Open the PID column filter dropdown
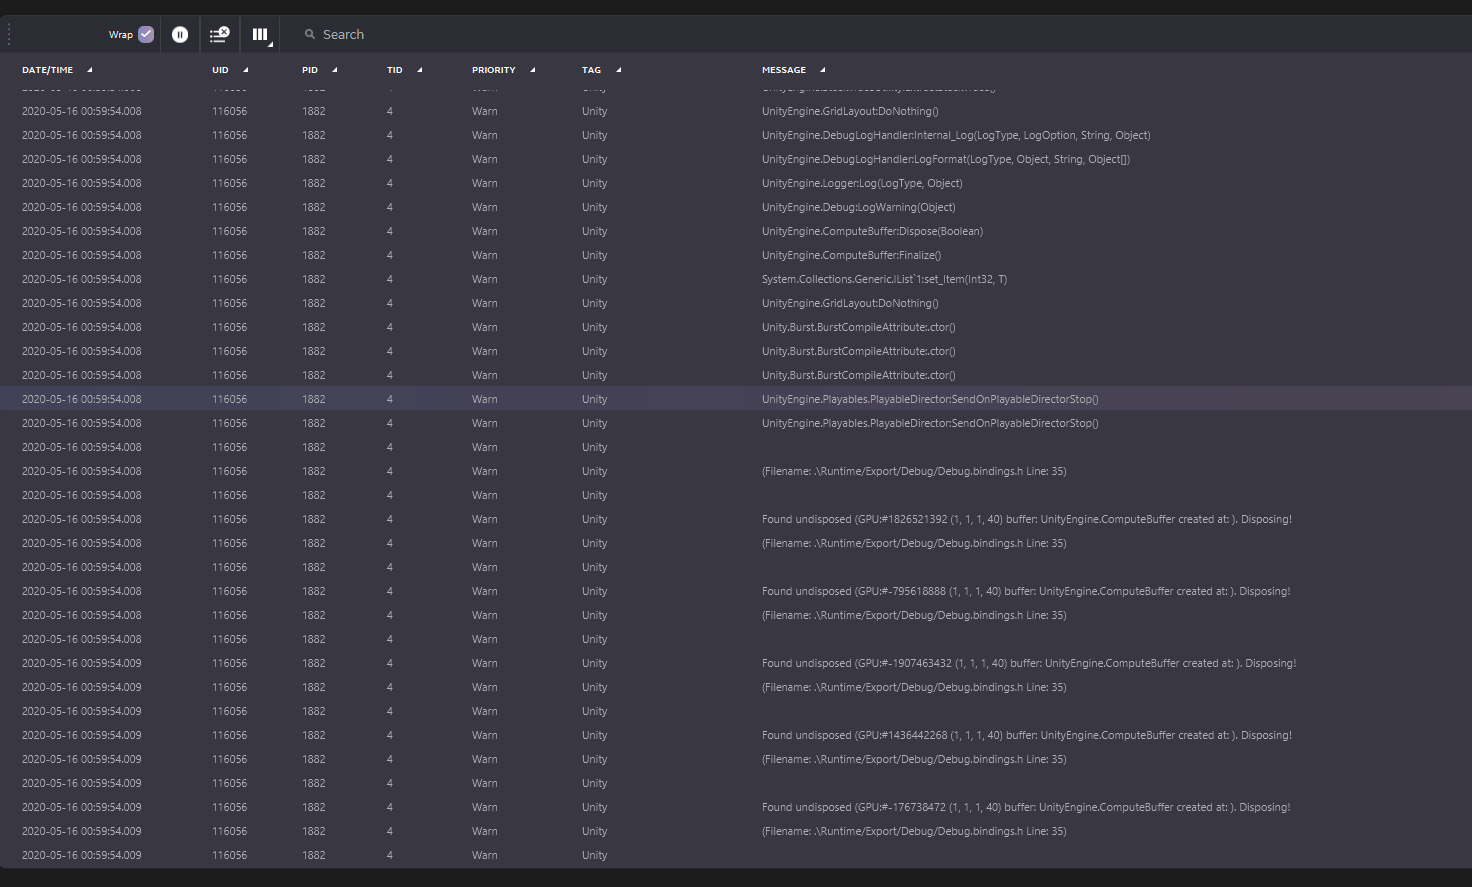 click(x=334, y=70)
